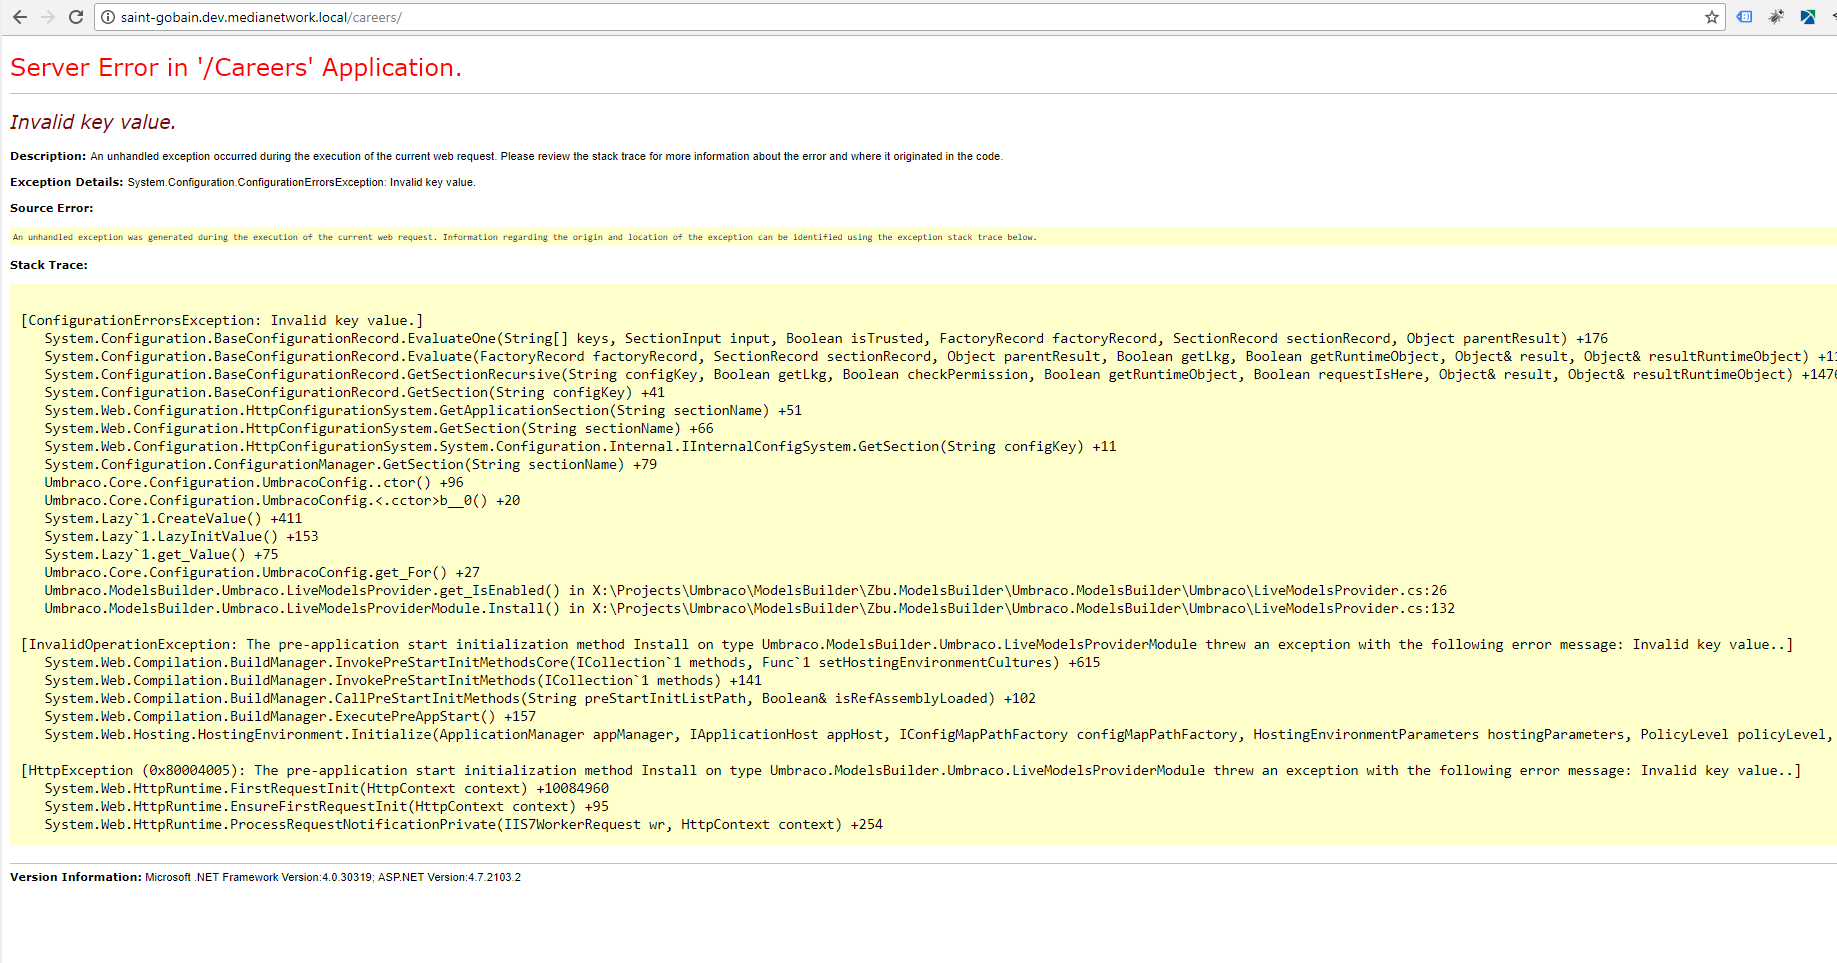Click the GetSectionRecursive stack trace line

pyautogui.click(x=940, y=374)
